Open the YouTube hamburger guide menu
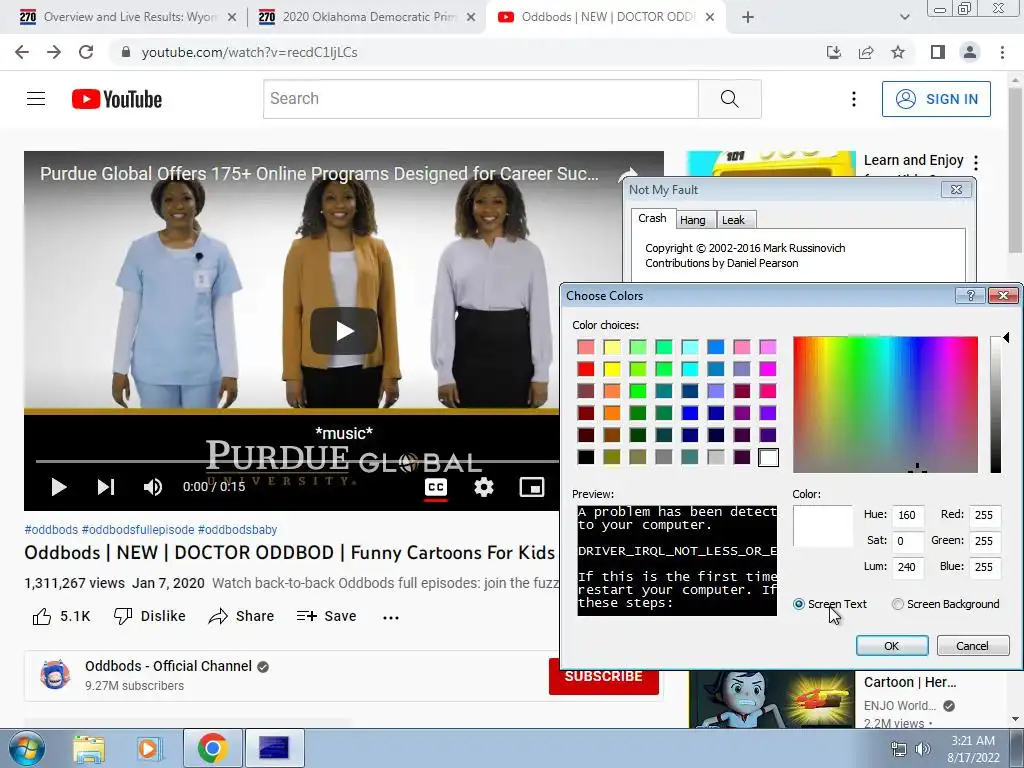The image size is (1024, 768). point(36,99)
